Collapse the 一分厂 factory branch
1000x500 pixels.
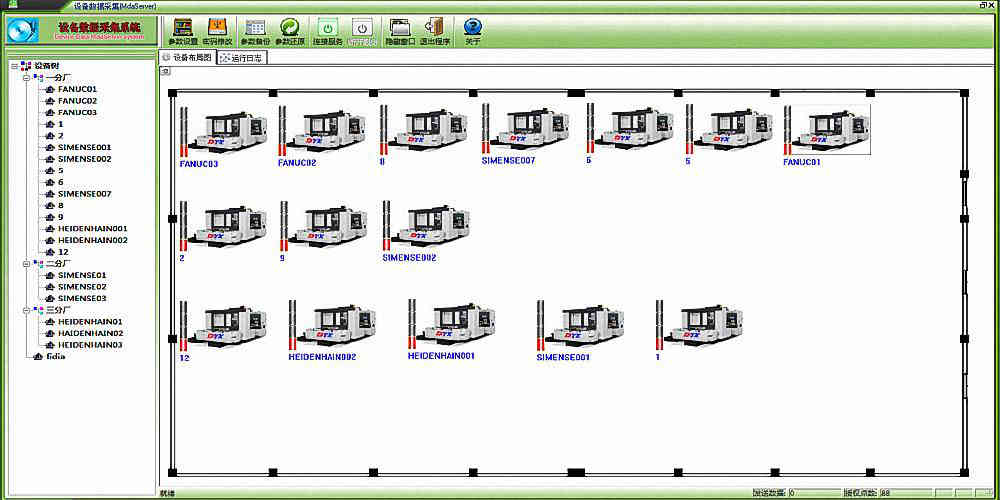pos(26,77)
